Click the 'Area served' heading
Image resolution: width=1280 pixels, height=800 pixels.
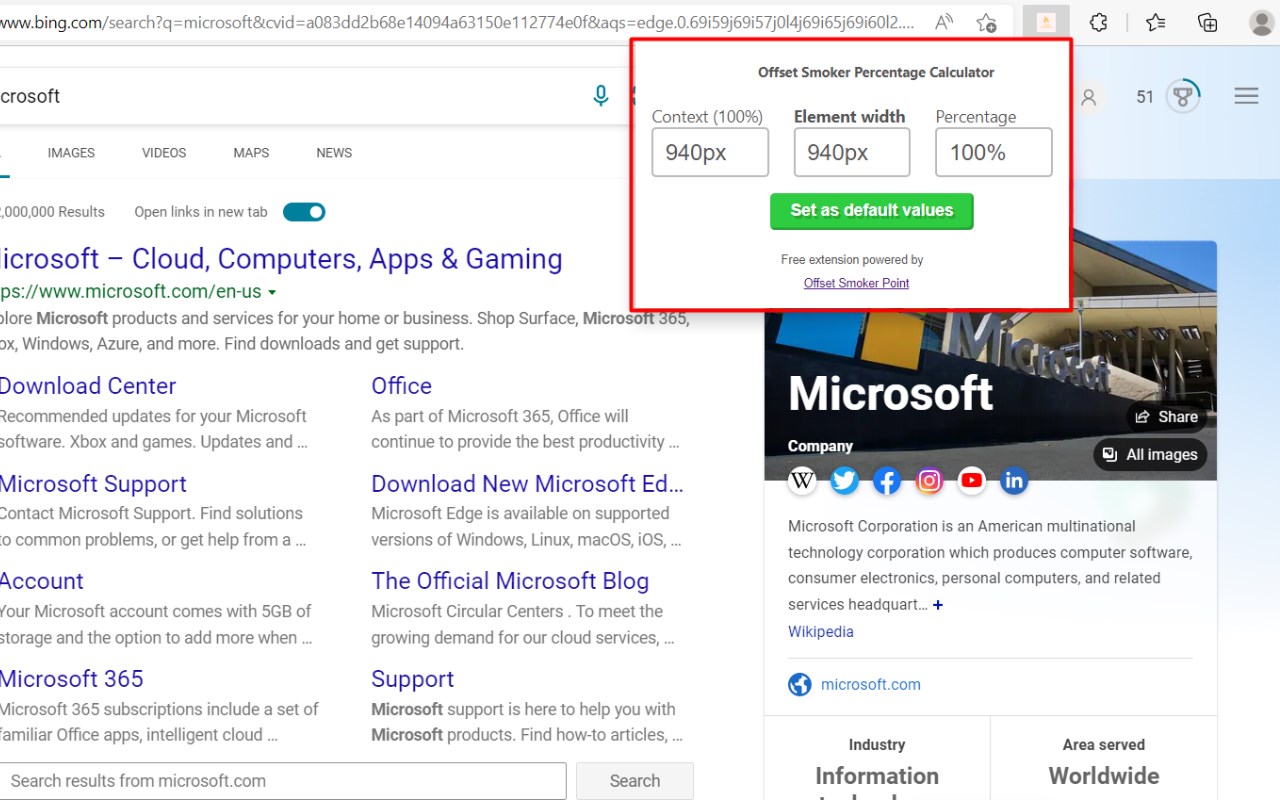point(1104,745)
